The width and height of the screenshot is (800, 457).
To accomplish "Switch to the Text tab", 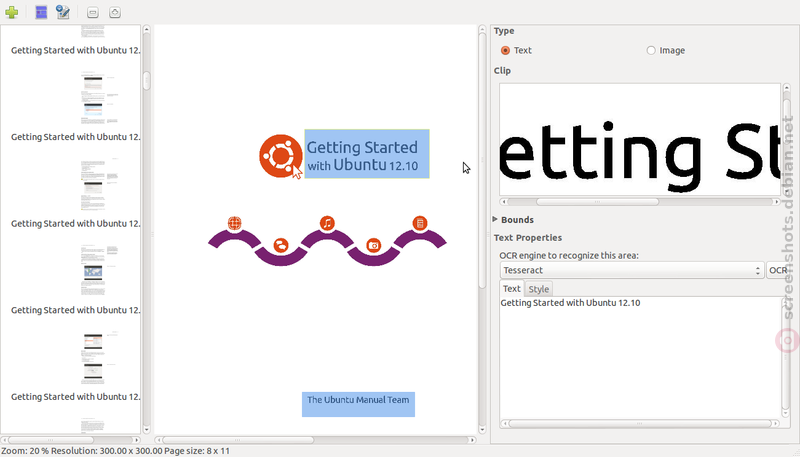I will tap(512, 289).
